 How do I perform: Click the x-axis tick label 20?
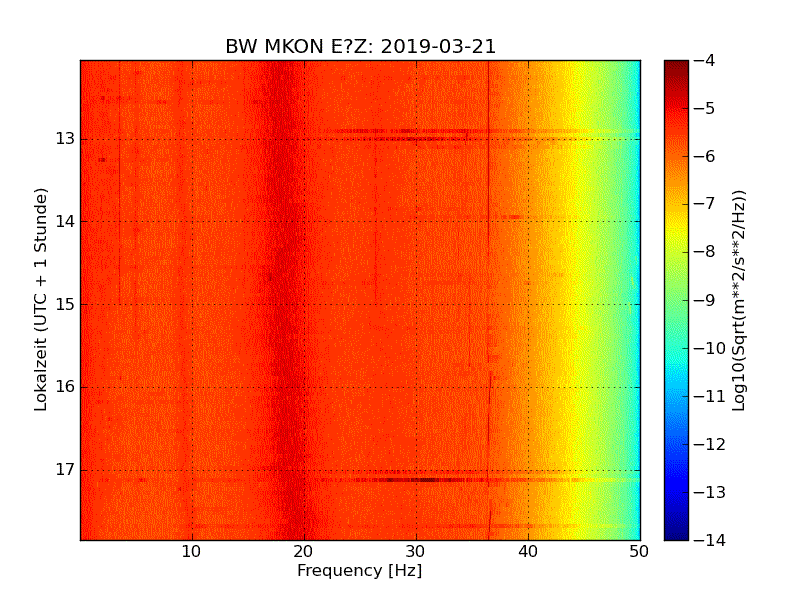304,552
